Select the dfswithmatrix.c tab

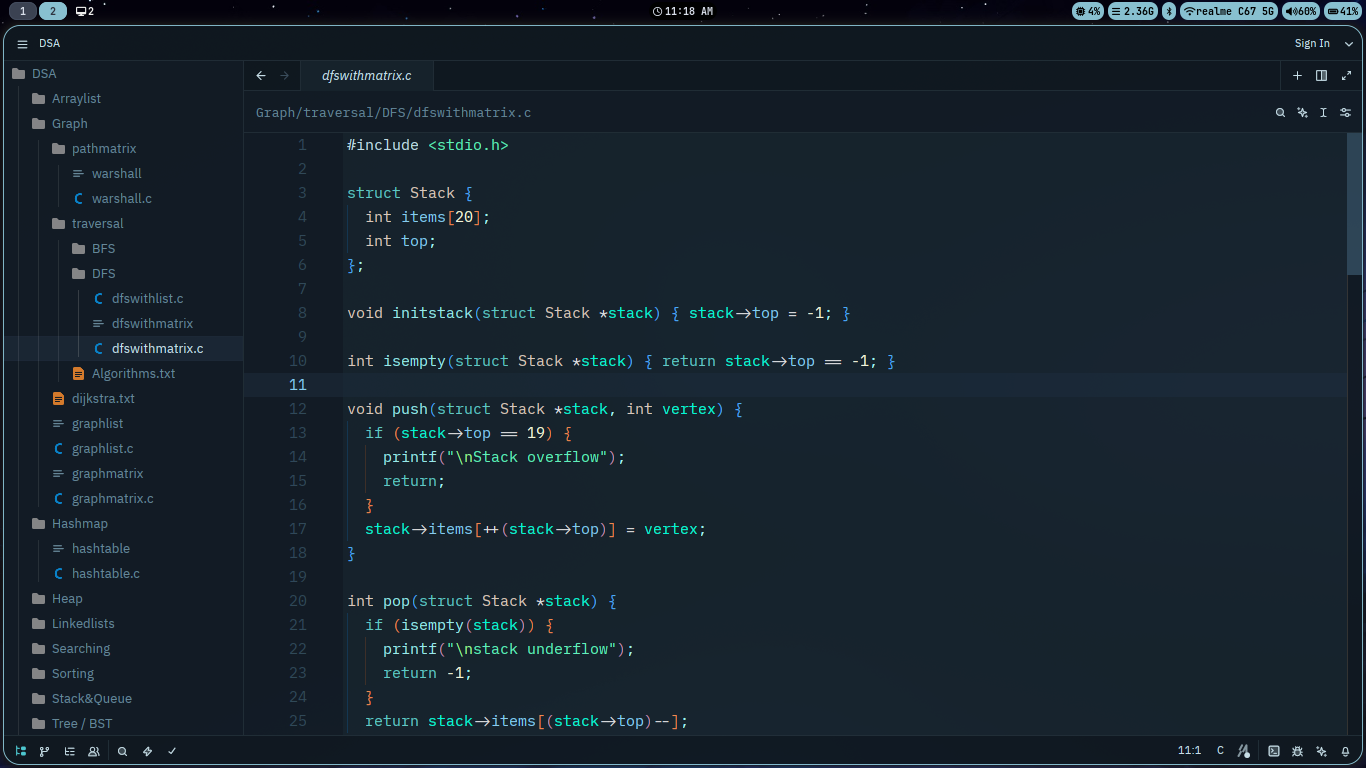click(x=367, y=75)
